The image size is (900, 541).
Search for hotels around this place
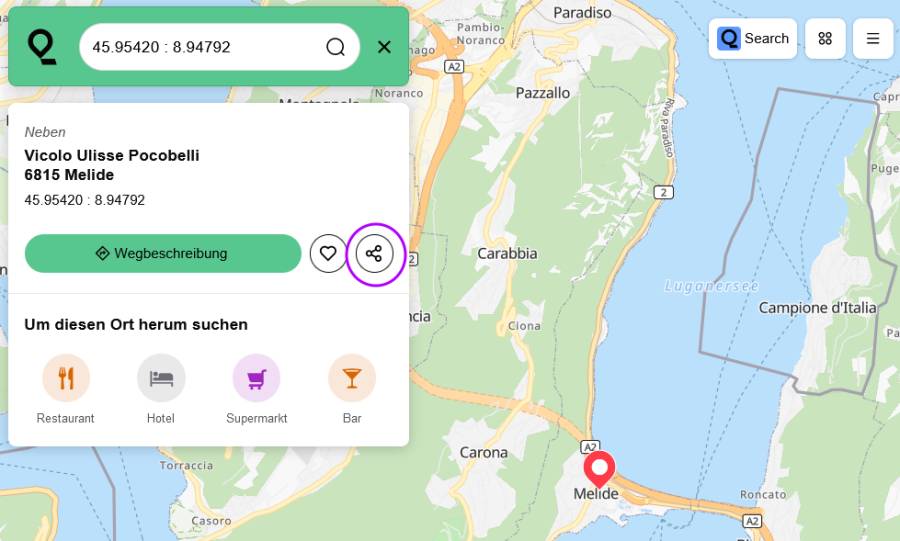coord(161,390)
